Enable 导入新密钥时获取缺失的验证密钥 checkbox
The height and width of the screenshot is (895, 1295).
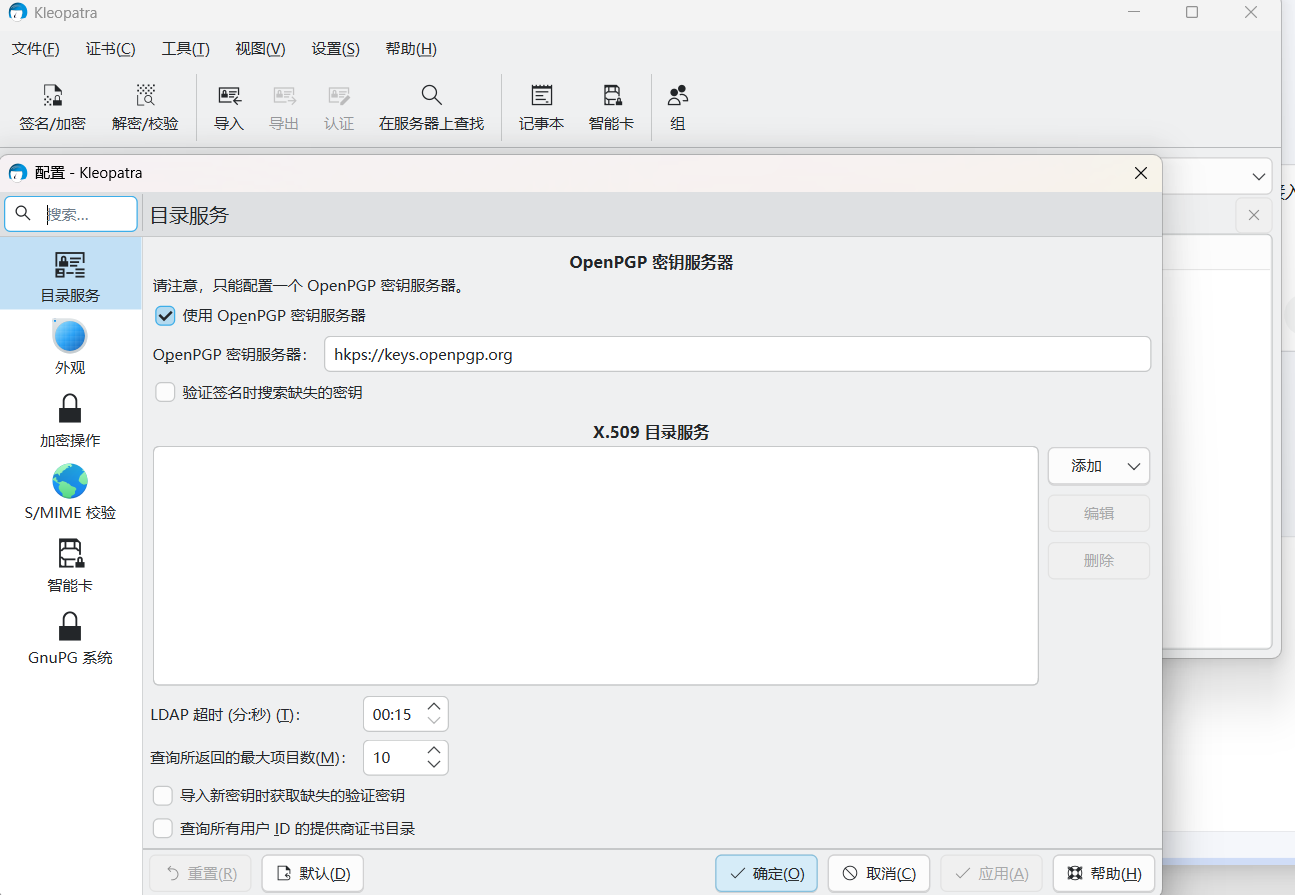[163, 796]
